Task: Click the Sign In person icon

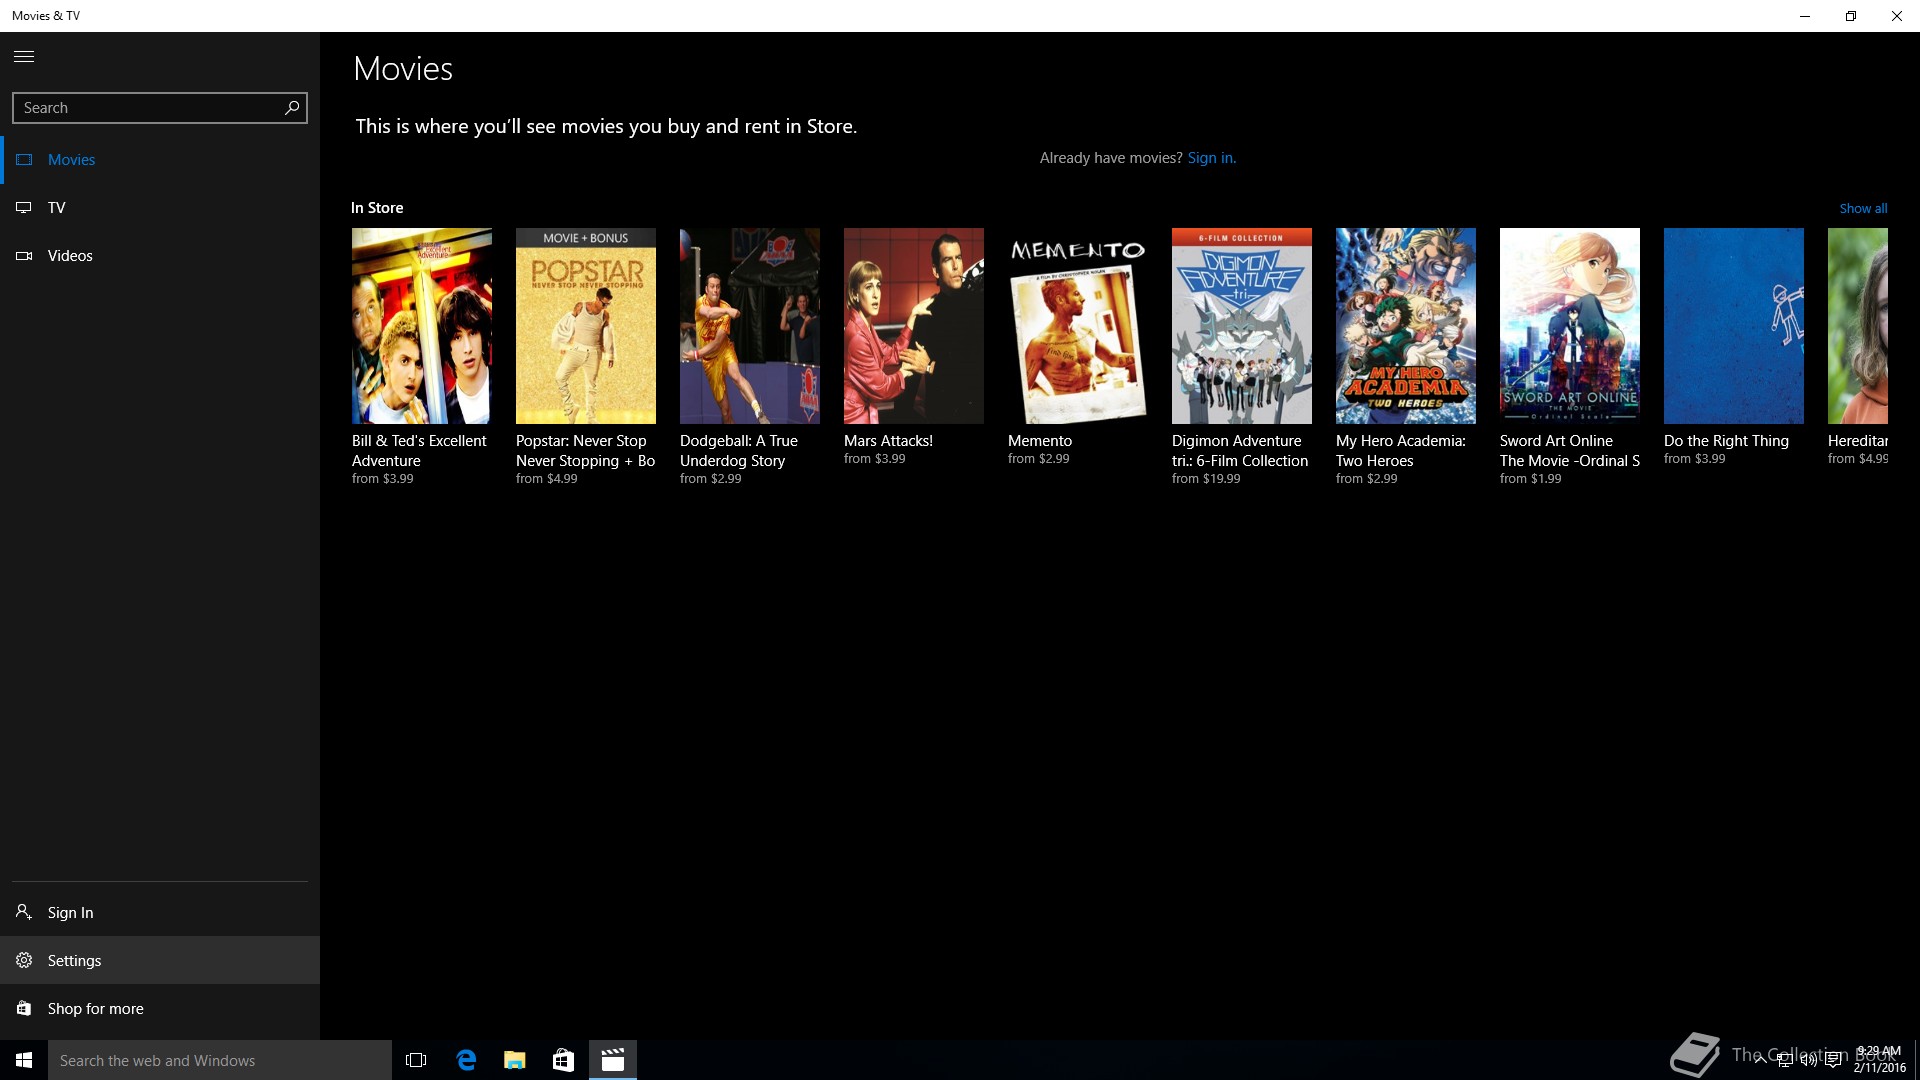Action: pos(24,912)
